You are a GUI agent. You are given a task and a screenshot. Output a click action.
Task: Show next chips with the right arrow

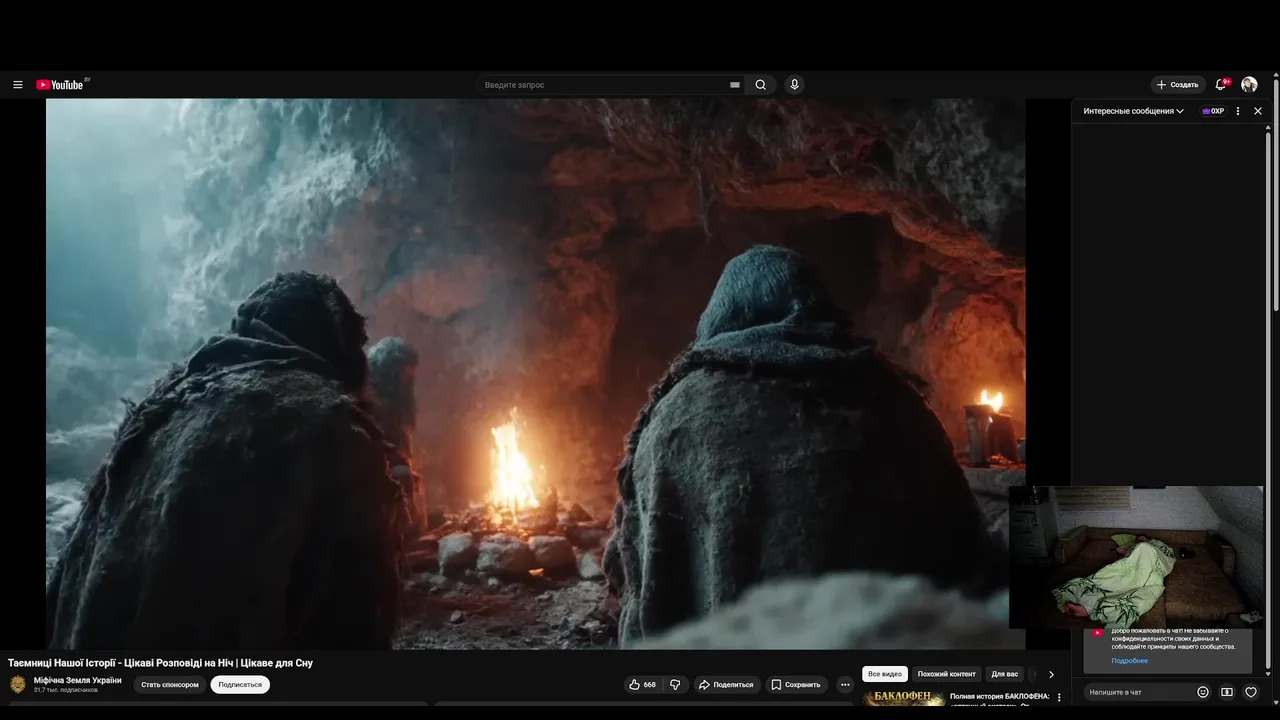tap(1051, 674)
